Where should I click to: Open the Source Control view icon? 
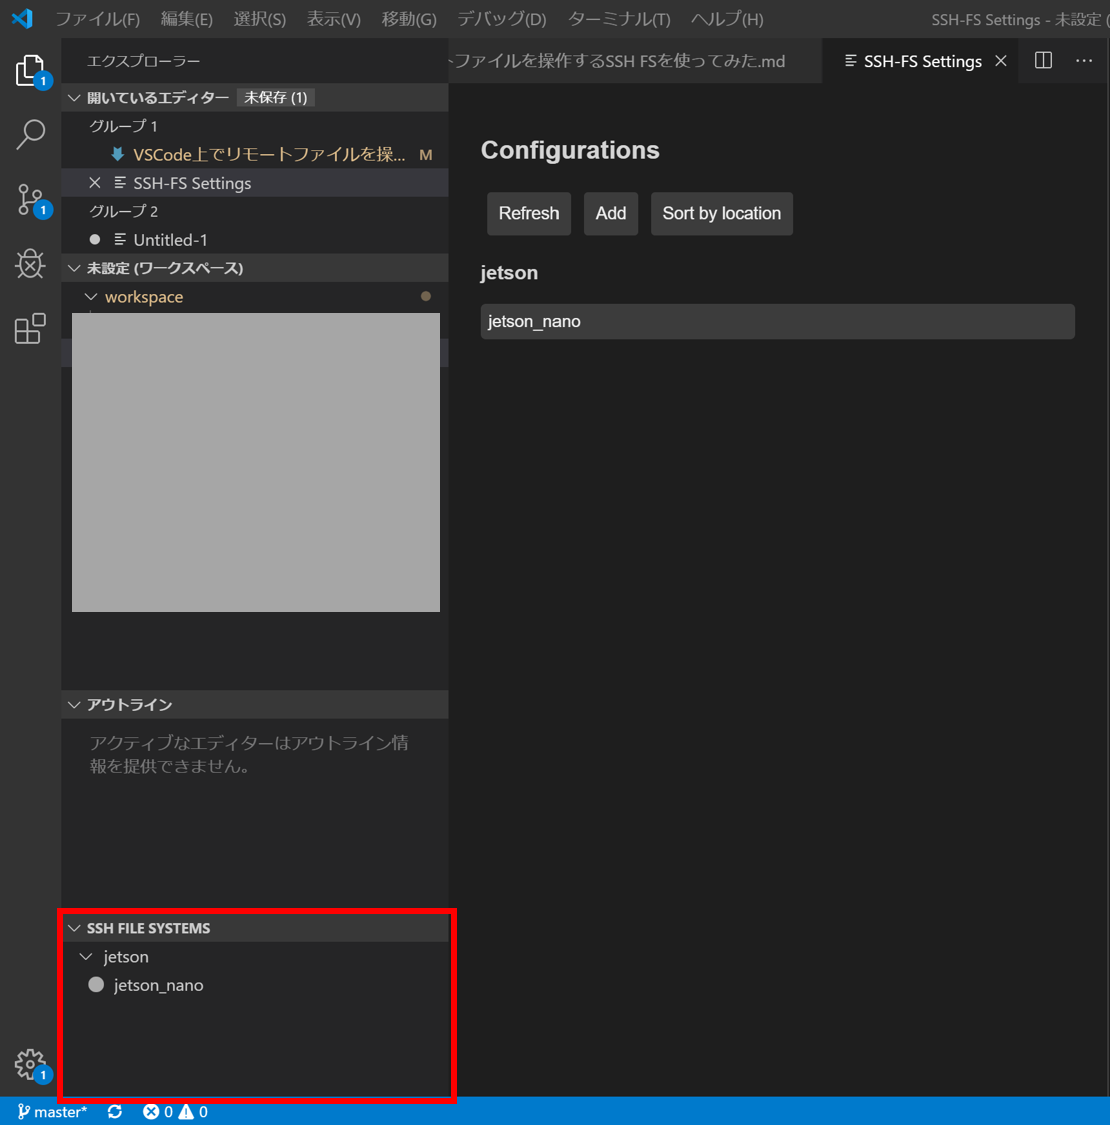pos(30,199)
